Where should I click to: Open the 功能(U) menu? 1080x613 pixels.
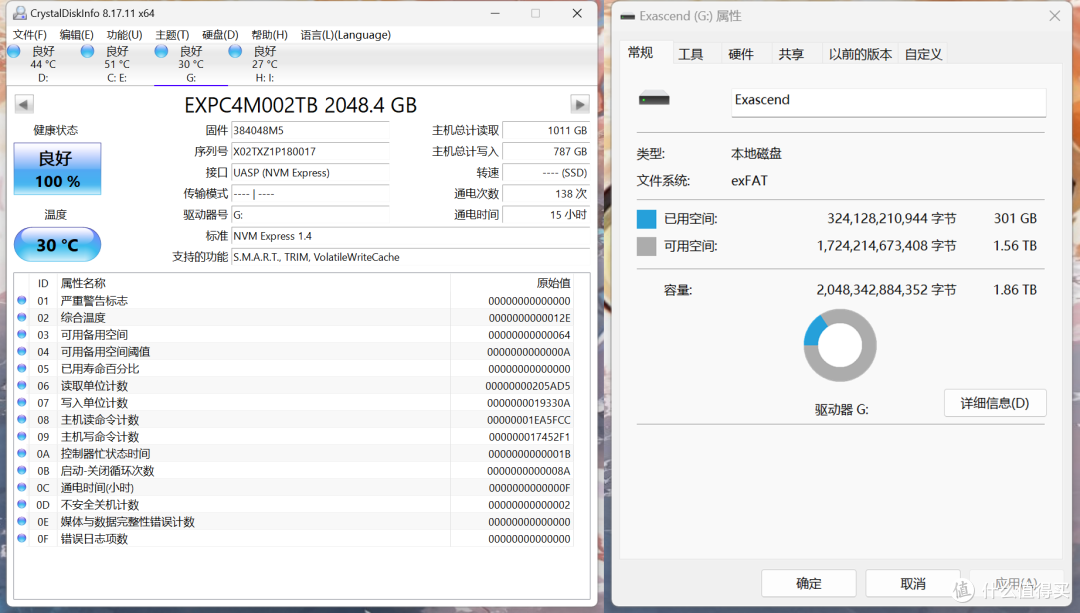124,34
